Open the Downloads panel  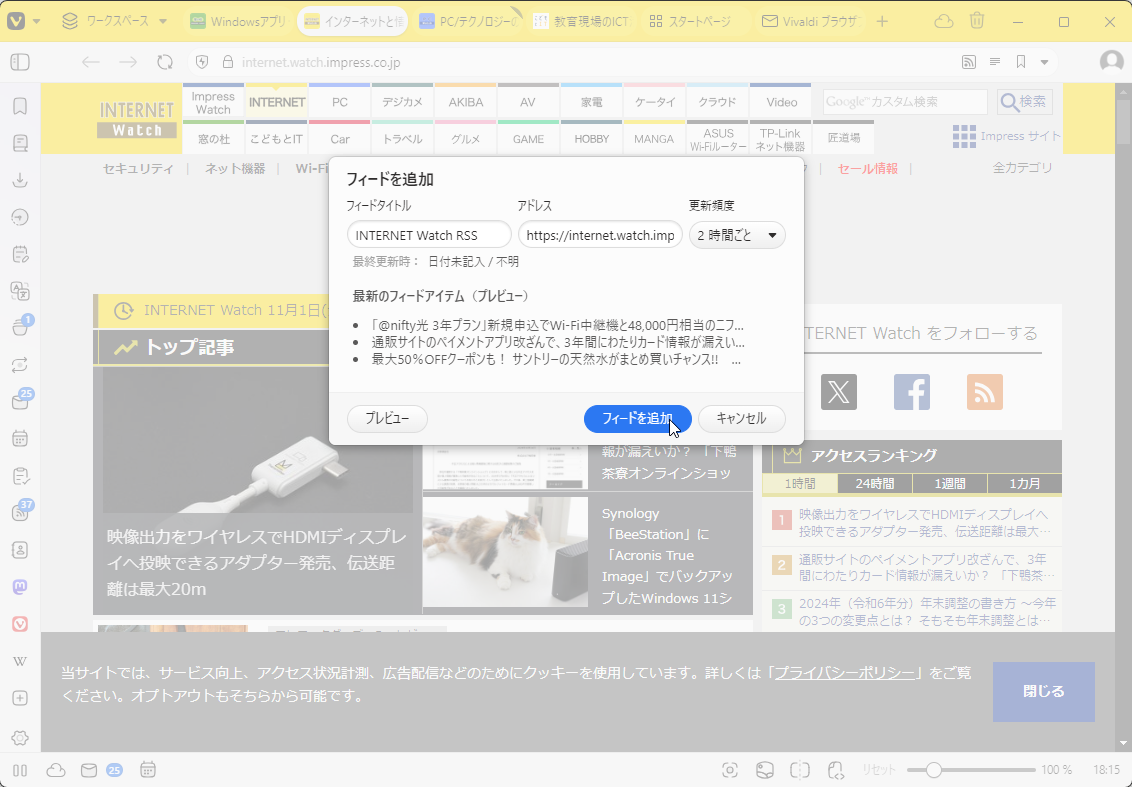19,180
